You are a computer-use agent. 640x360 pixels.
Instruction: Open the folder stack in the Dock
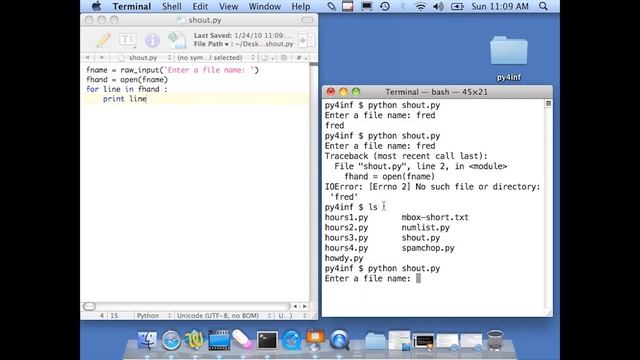pyautogui.click(x=375, y=341)
